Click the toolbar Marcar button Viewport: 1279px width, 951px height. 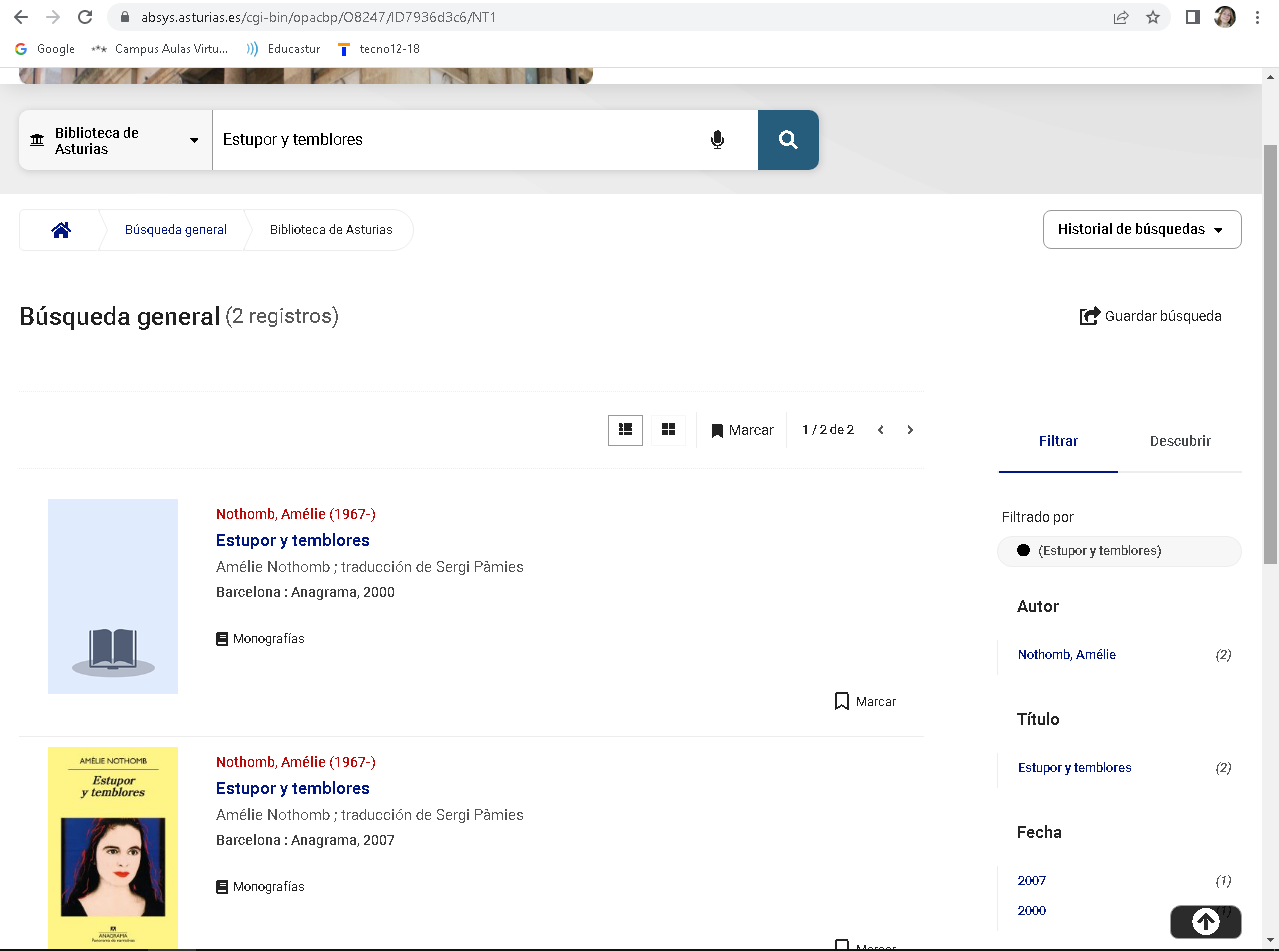(742, 430)
